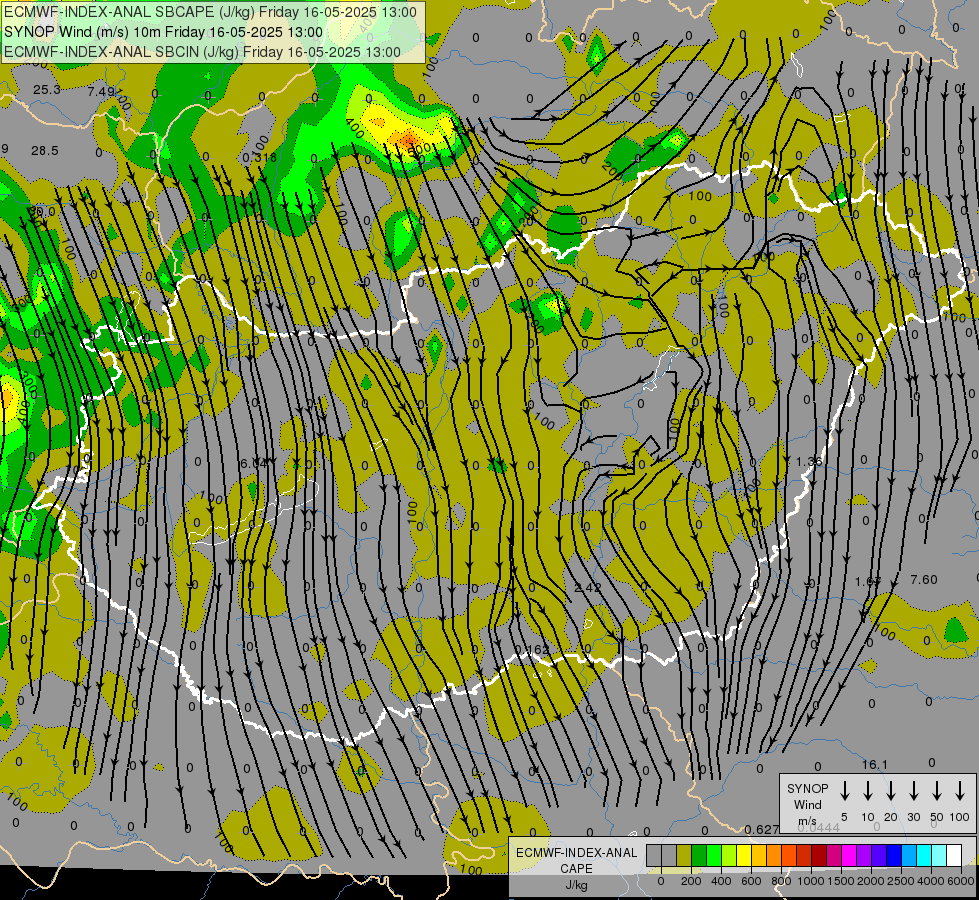The height and width of the screenshot is (900, 979).
Task: Select the olive swatch in CAPE legend
Action: click(684, 855)
